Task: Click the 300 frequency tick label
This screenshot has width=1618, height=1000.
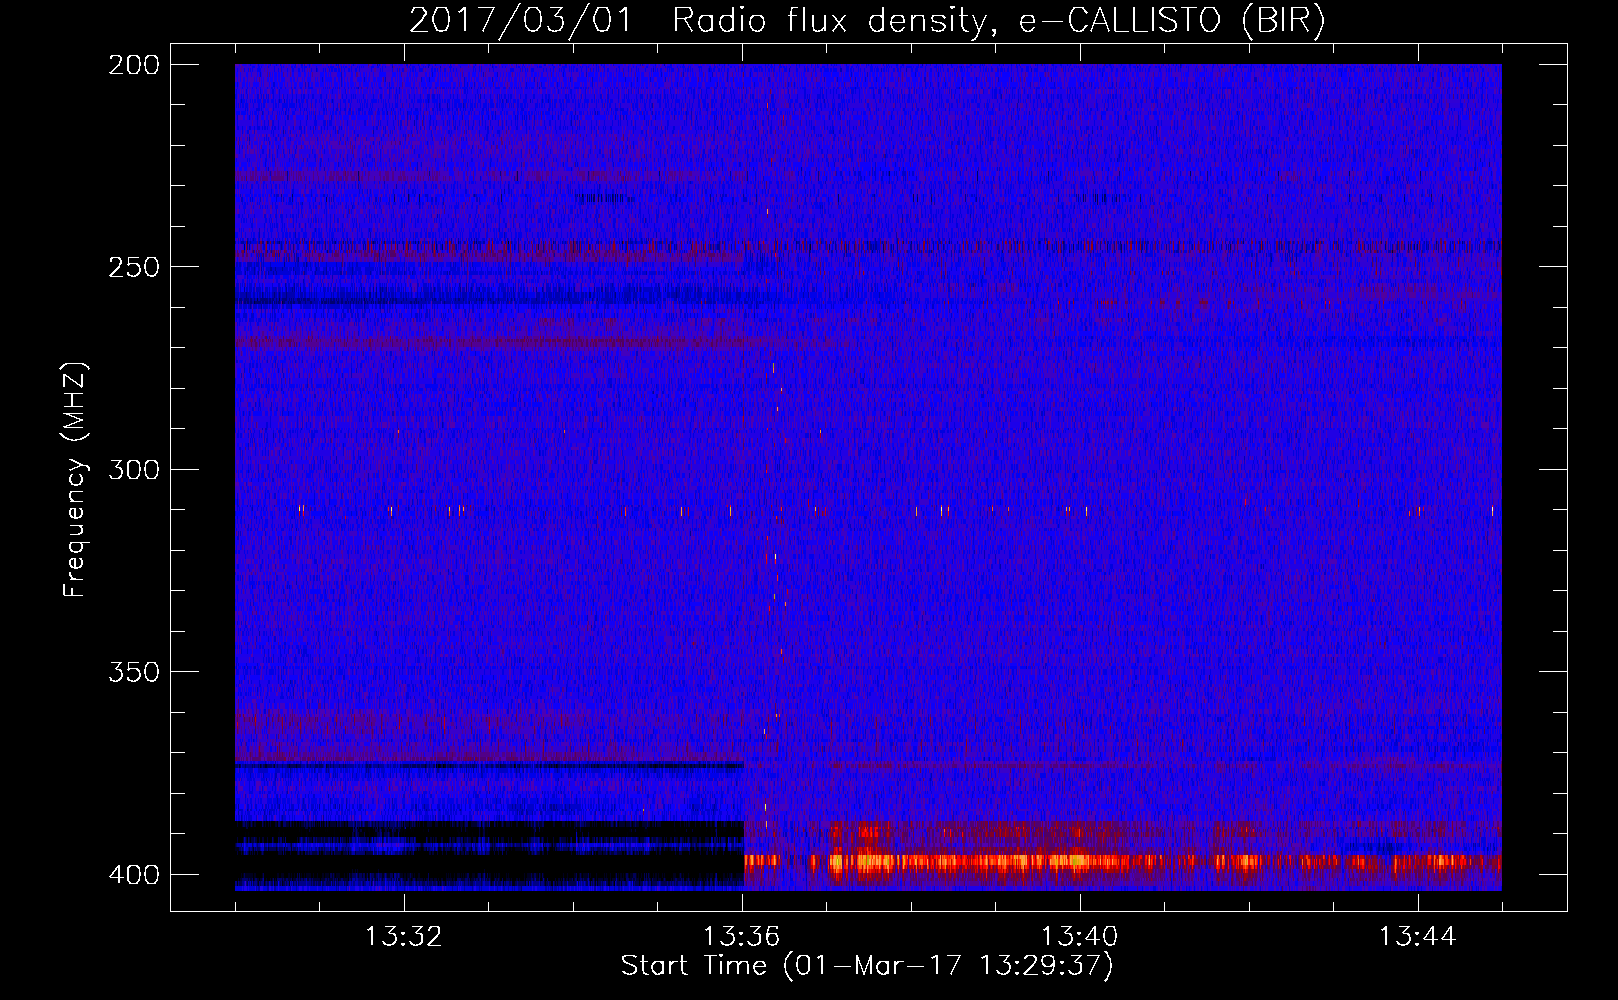Action: pos(134,469)
